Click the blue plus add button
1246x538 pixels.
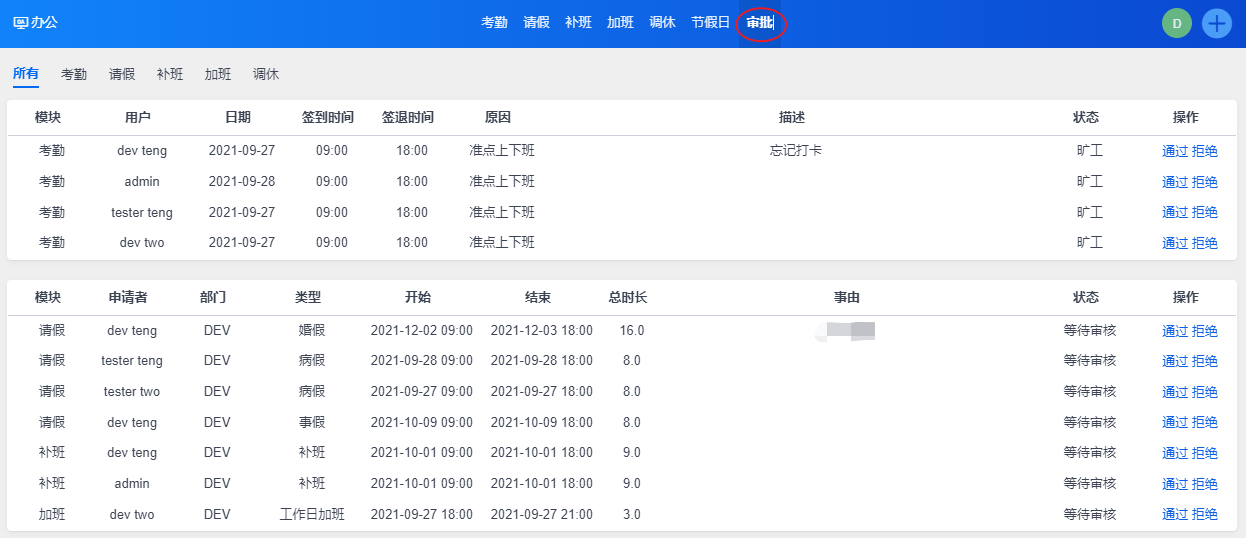pyautogui.click(x=1216, y=23)
